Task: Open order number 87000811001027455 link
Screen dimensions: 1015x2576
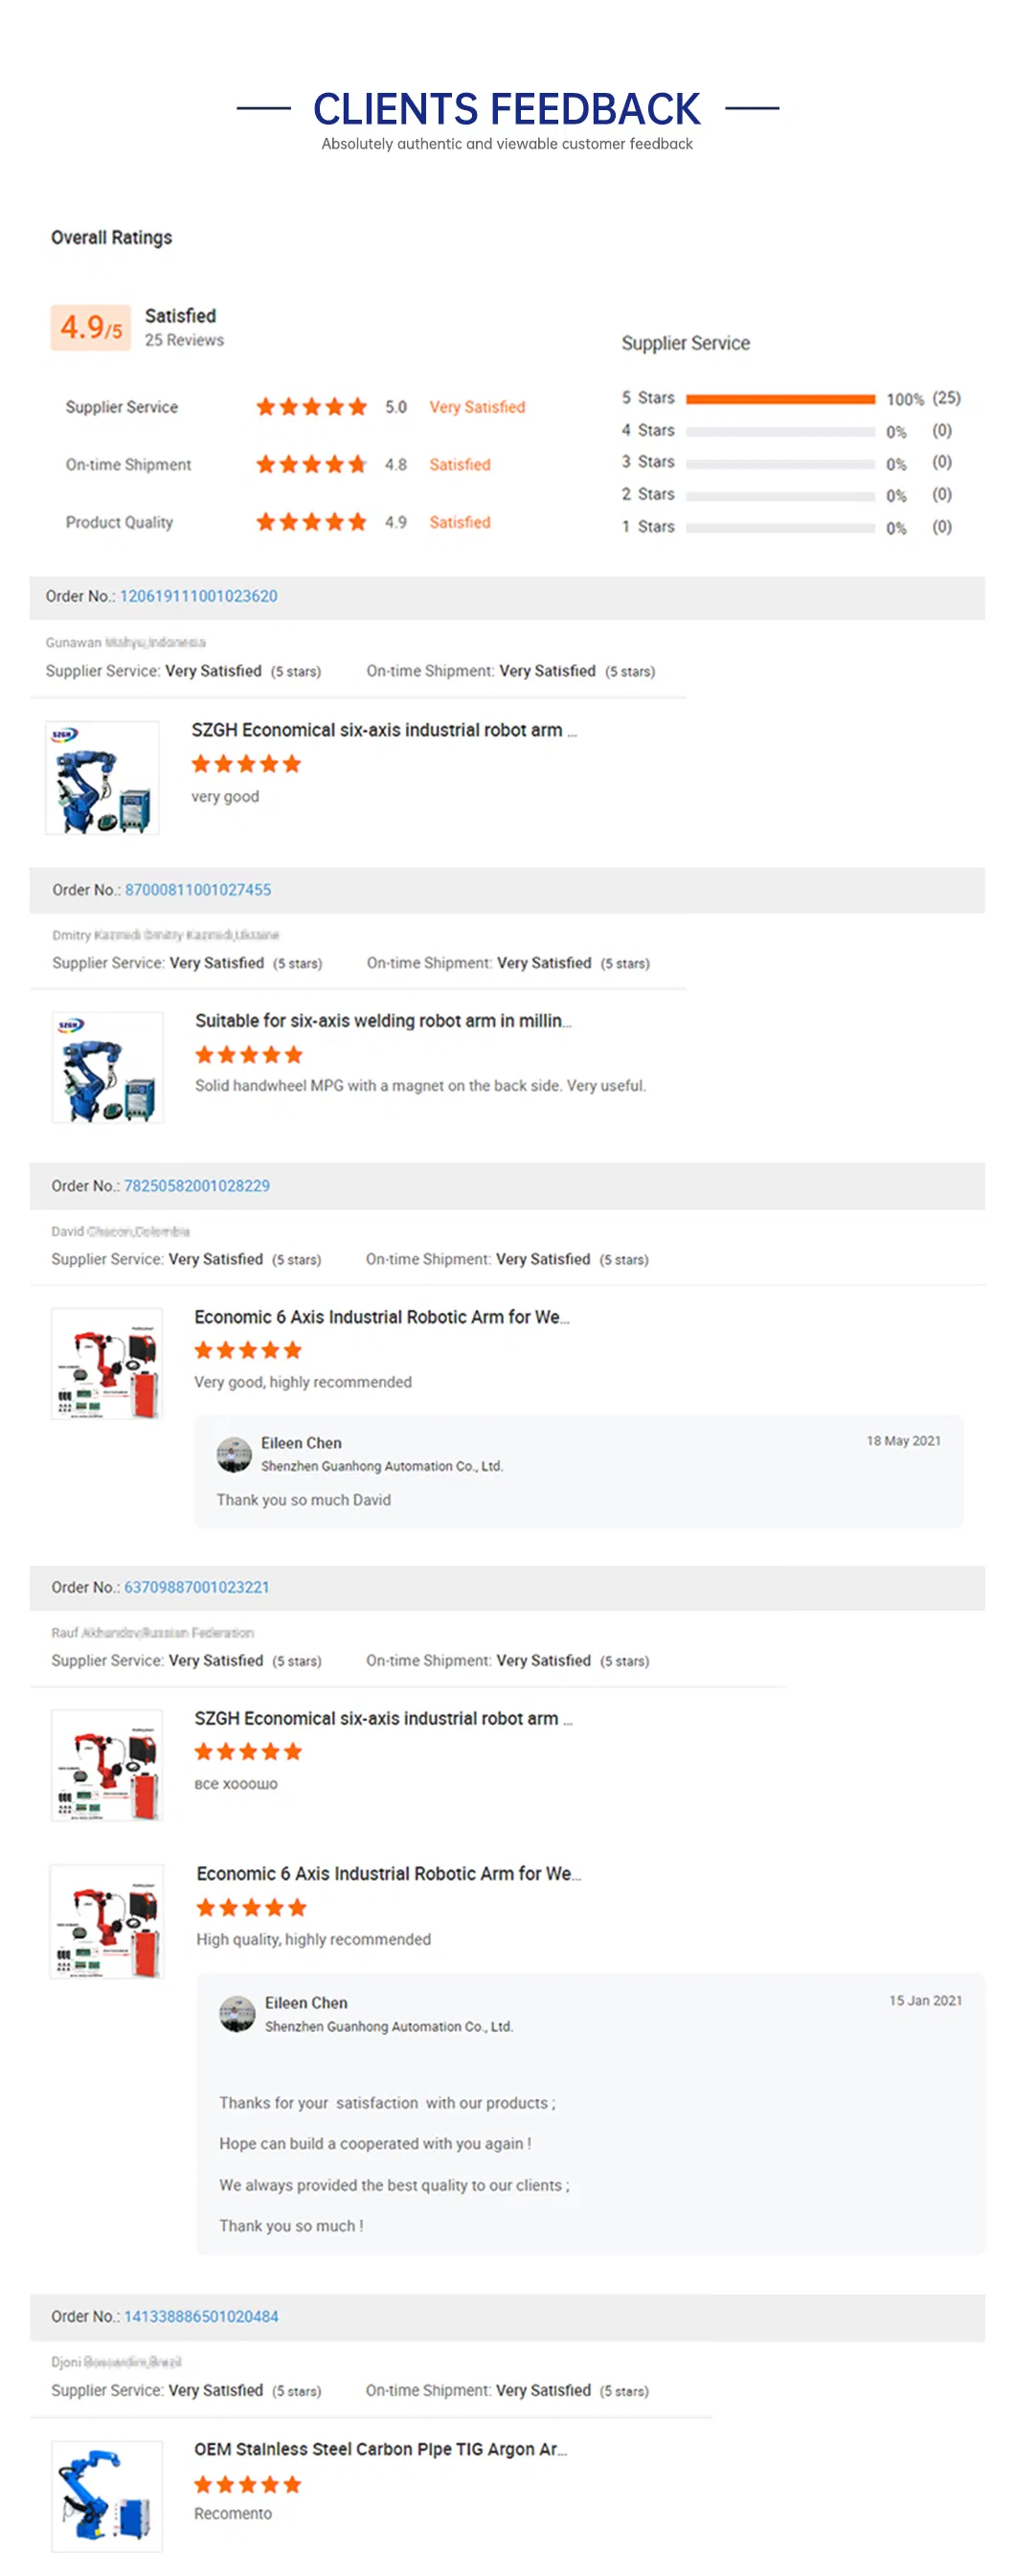Action: (198, 890)
